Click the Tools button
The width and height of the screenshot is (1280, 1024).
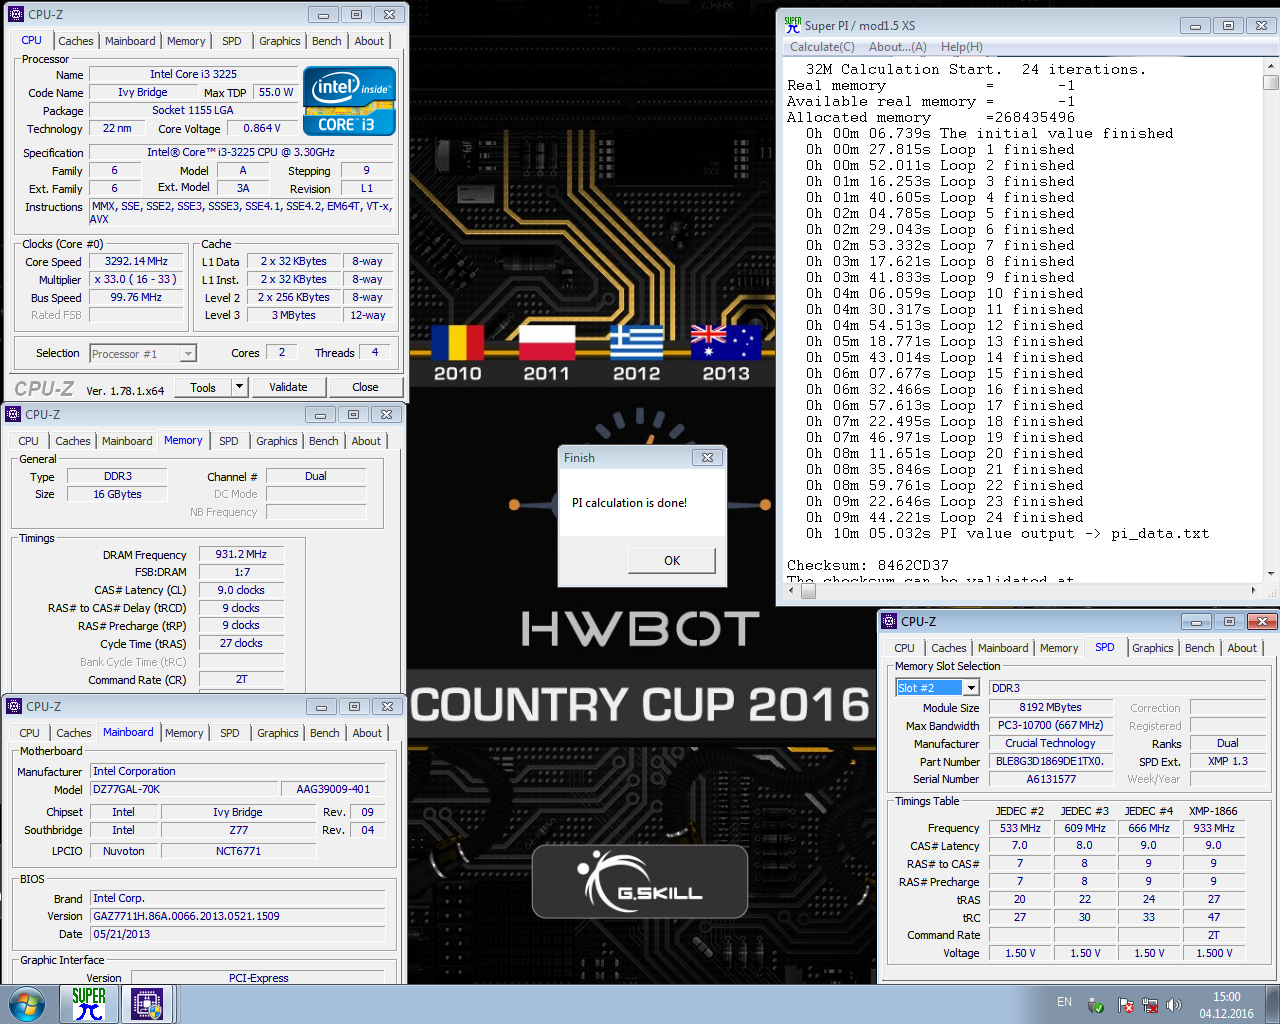click(203, 387)
